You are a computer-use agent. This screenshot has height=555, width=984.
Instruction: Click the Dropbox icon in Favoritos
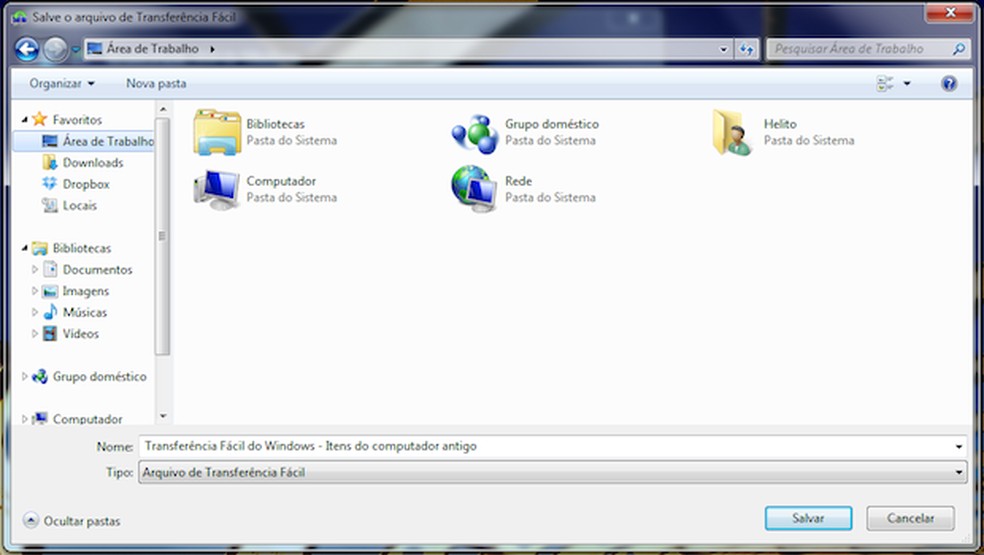coord(50,183)
